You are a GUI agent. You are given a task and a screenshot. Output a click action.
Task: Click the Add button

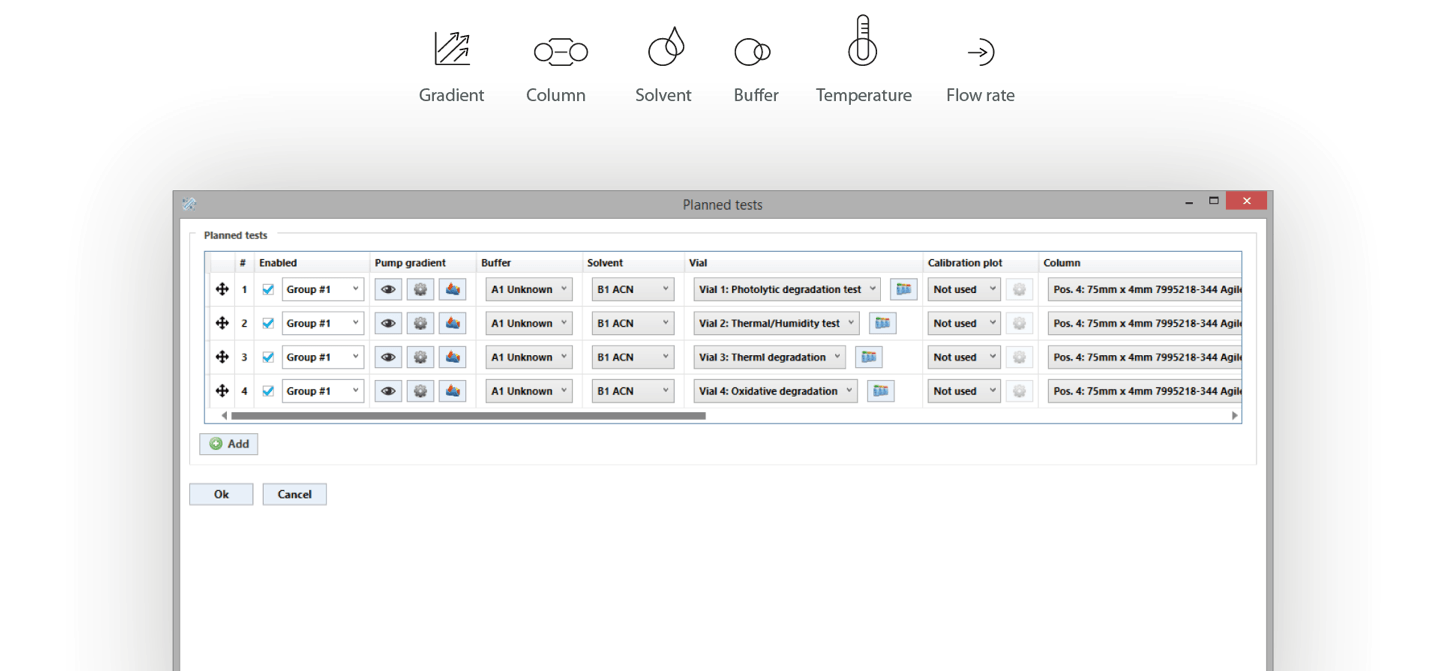pyautogui.click(x=229, y=444)
